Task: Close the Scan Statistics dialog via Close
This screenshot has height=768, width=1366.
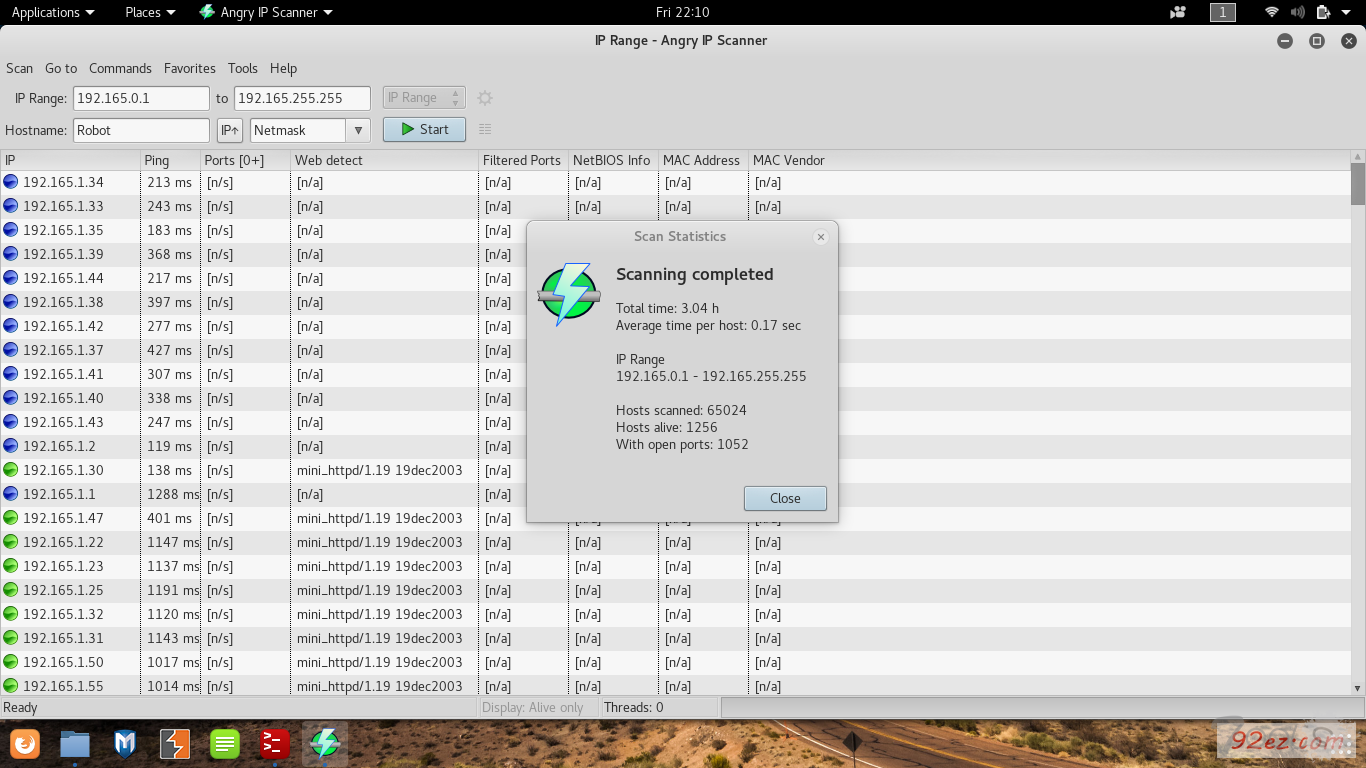Action: click(x=785, y=498)
